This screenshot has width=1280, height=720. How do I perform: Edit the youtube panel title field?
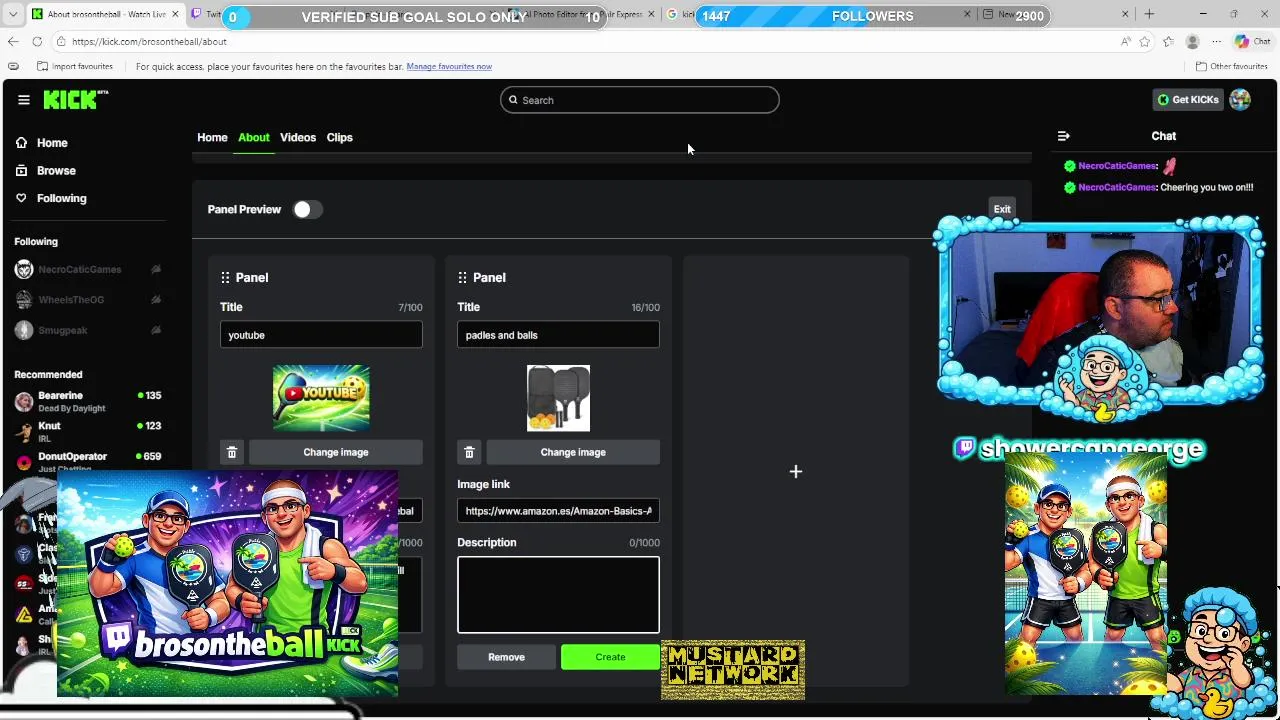pos(321,335)
